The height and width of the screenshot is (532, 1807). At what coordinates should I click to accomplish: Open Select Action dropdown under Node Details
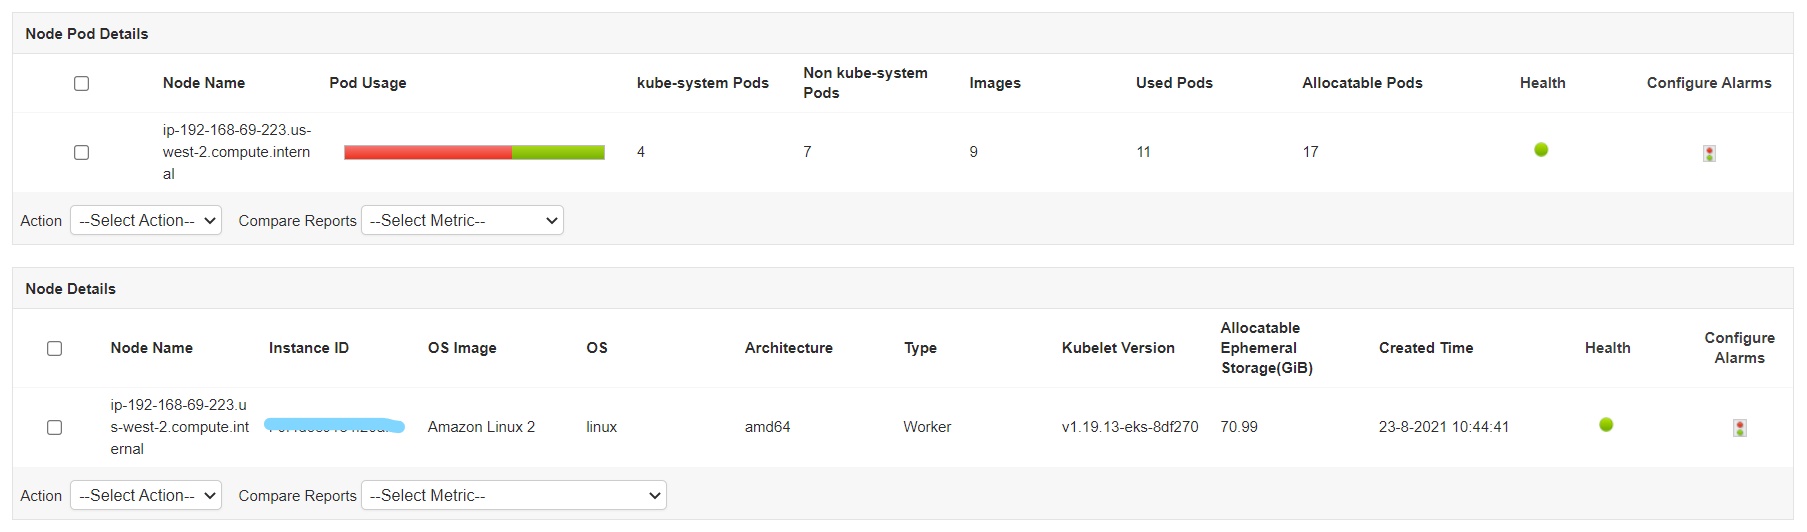pyautogui.click(x=146, y=496)
